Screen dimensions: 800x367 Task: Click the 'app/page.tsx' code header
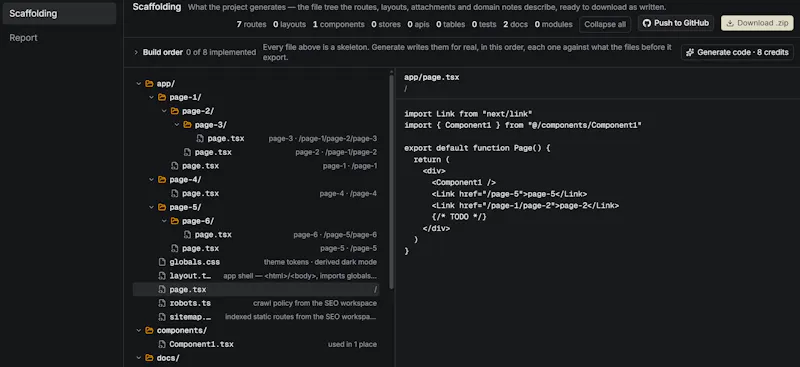[432, 78]
